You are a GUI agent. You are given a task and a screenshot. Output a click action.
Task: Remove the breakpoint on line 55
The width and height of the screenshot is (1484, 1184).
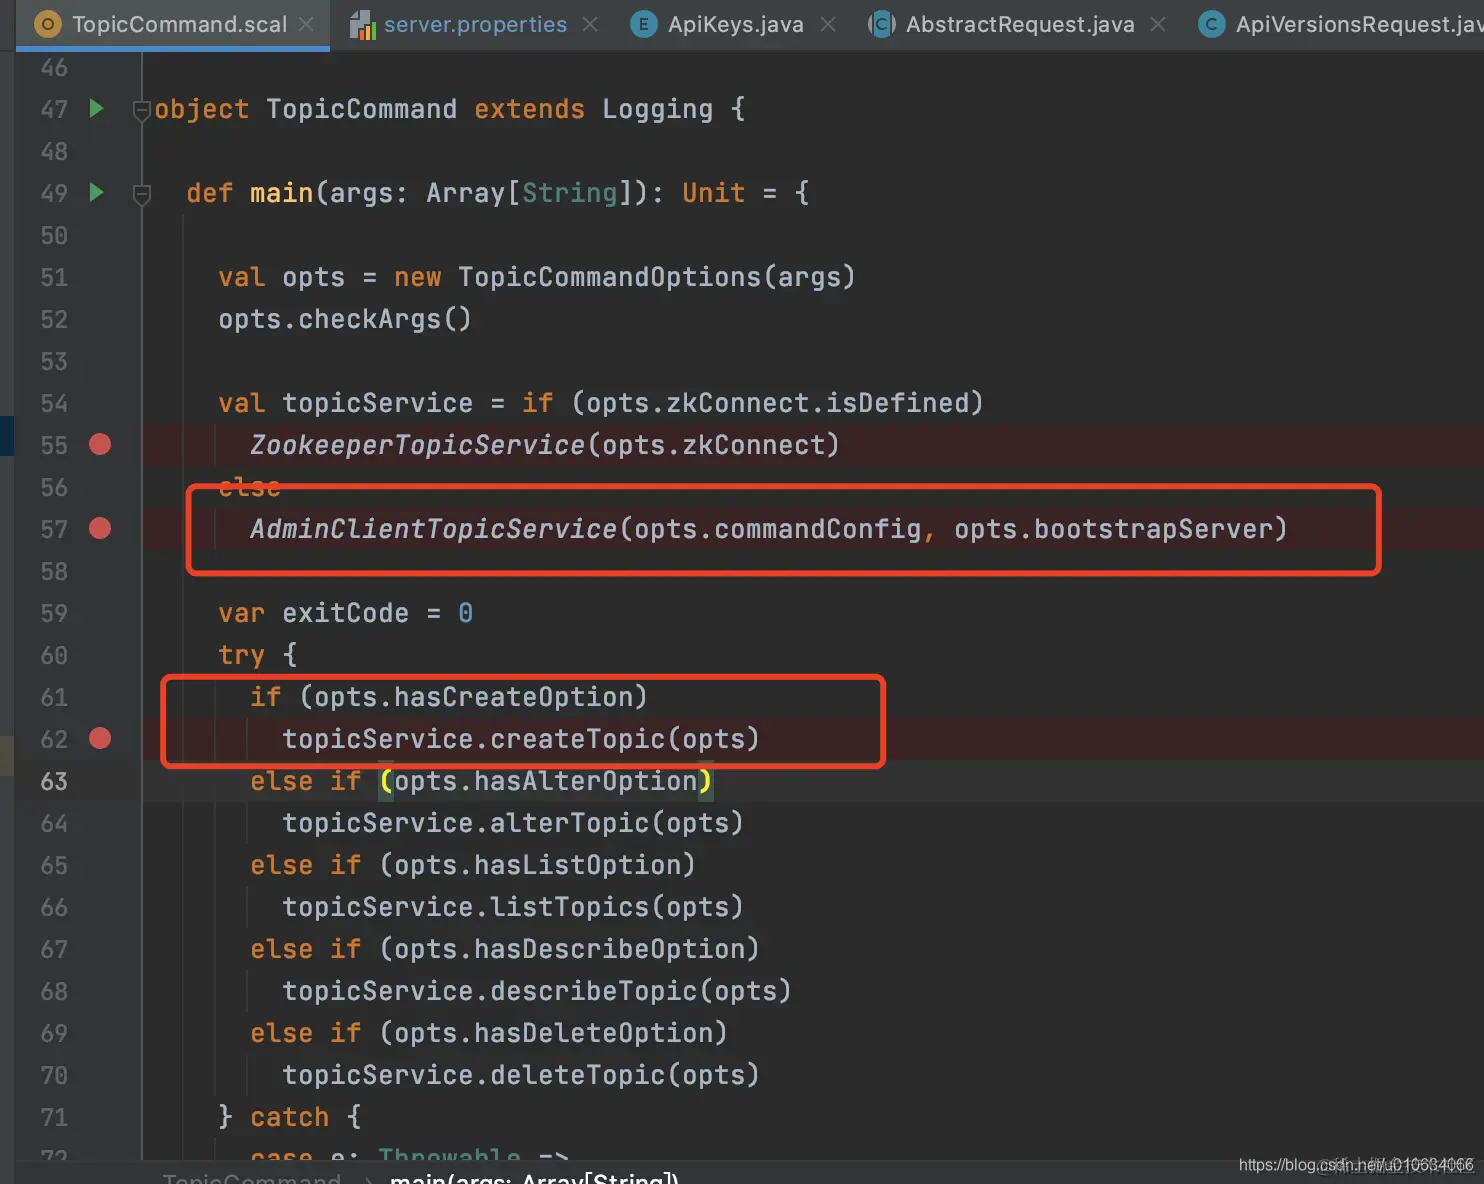point(100,444)
